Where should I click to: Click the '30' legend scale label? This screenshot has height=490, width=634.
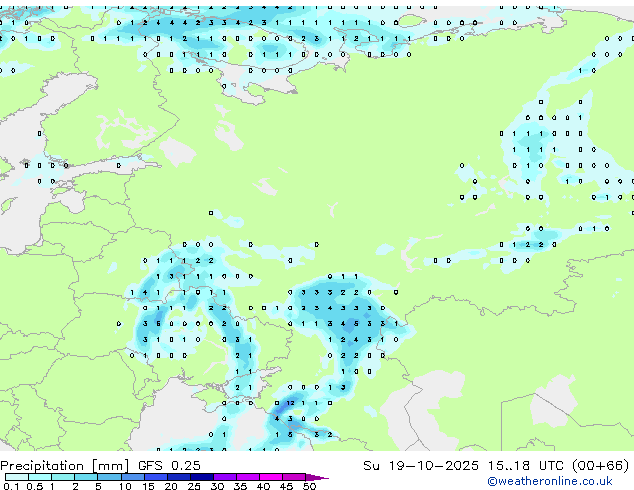pyautogui.click(x=217, y=486)
